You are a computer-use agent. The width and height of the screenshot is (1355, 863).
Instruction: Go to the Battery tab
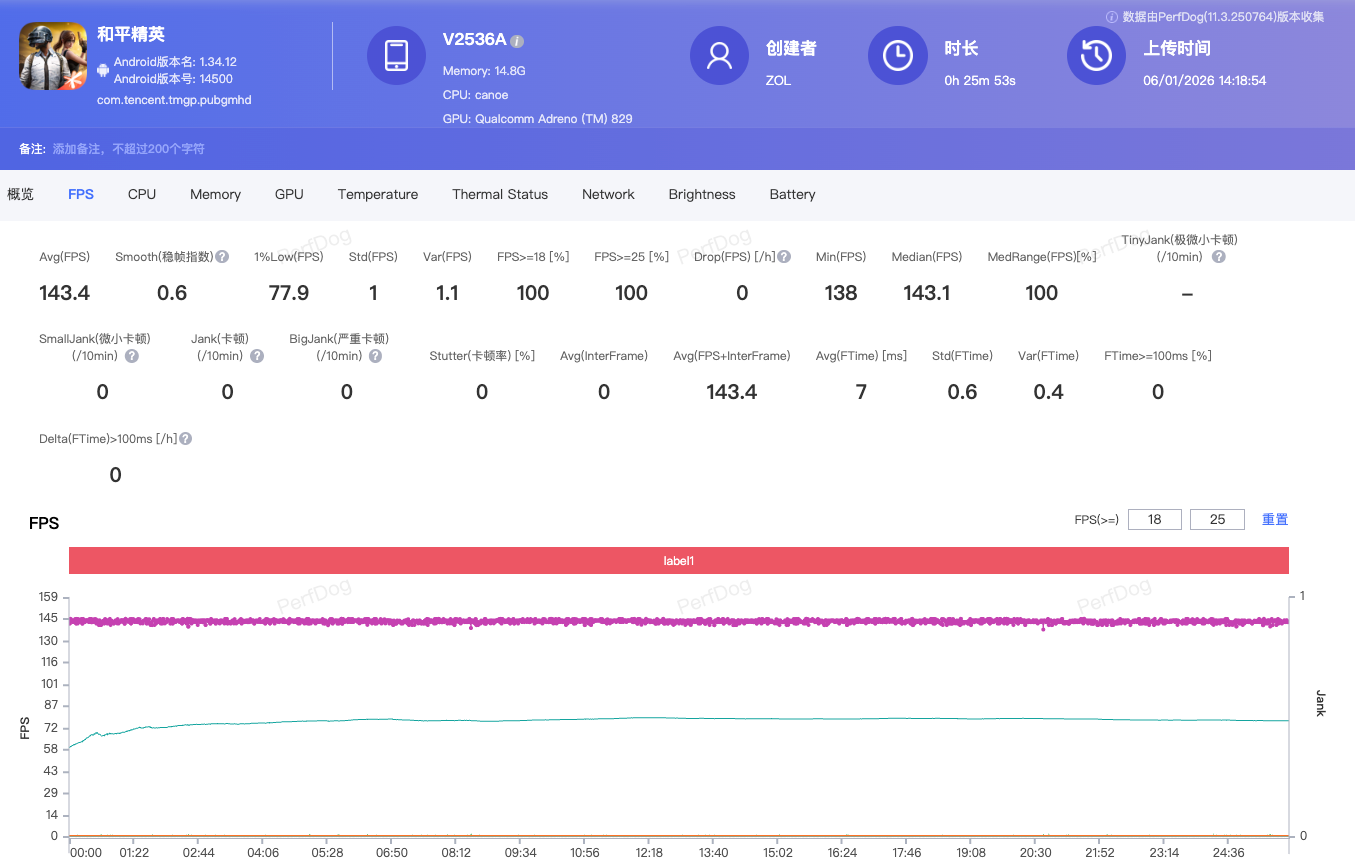(792, 194)
